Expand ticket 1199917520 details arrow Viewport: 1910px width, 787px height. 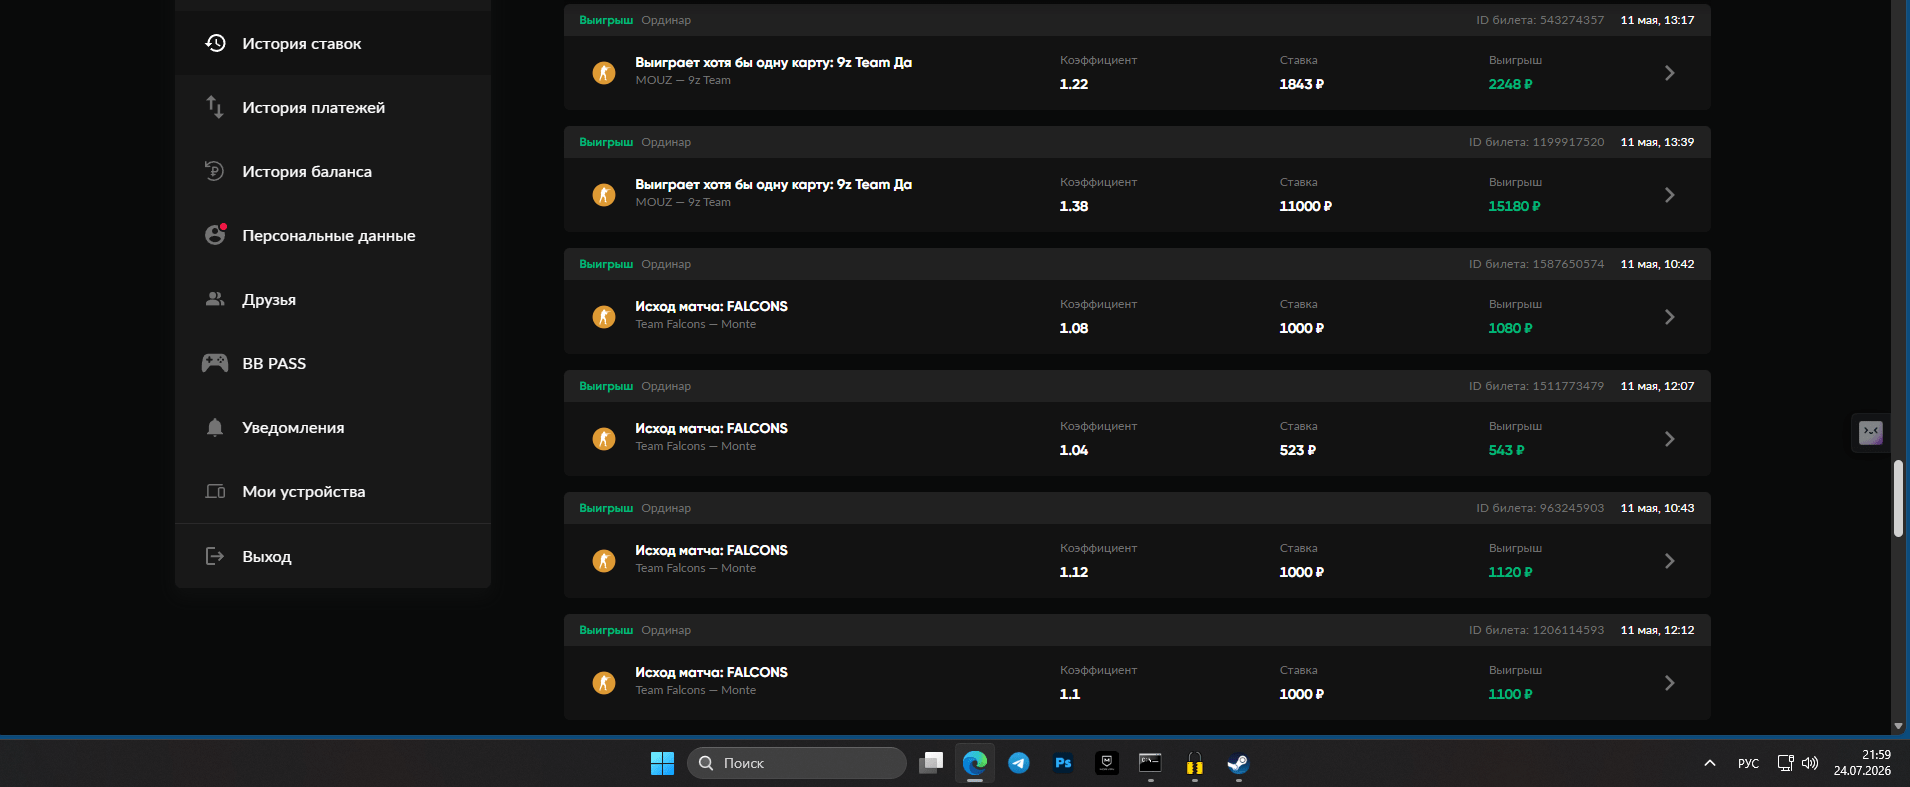1669,195
